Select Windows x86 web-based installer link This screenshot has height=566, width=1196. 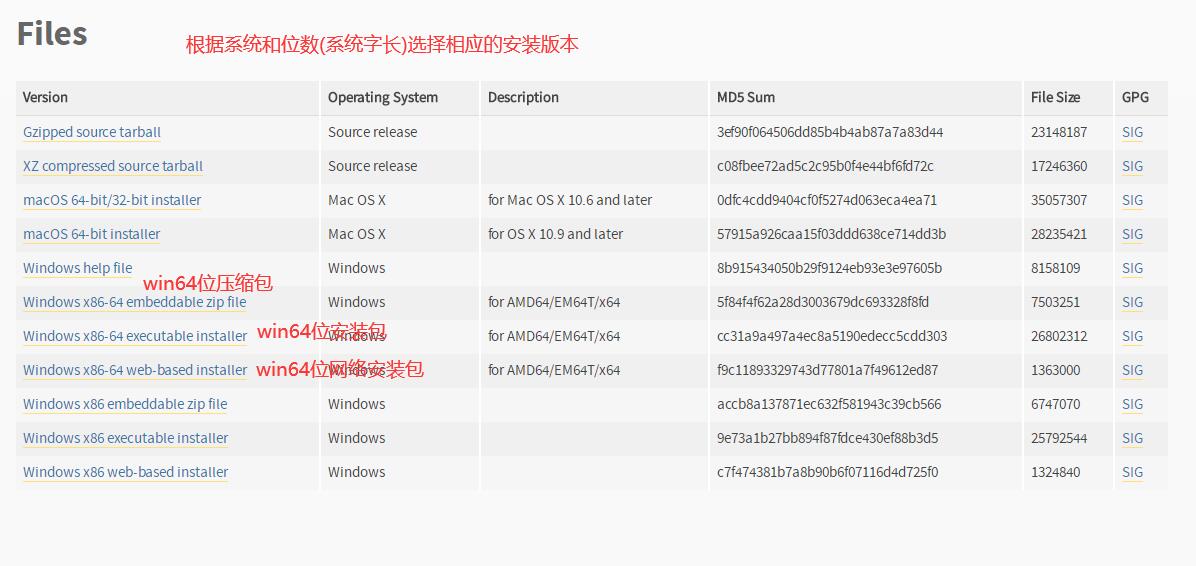click(125, 471)
